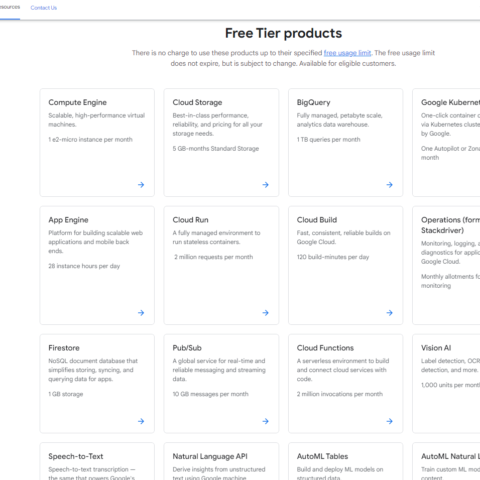Click the arrow on BigQuery card
The width and height of the screenshot is (480, 480).
(389, 185)
